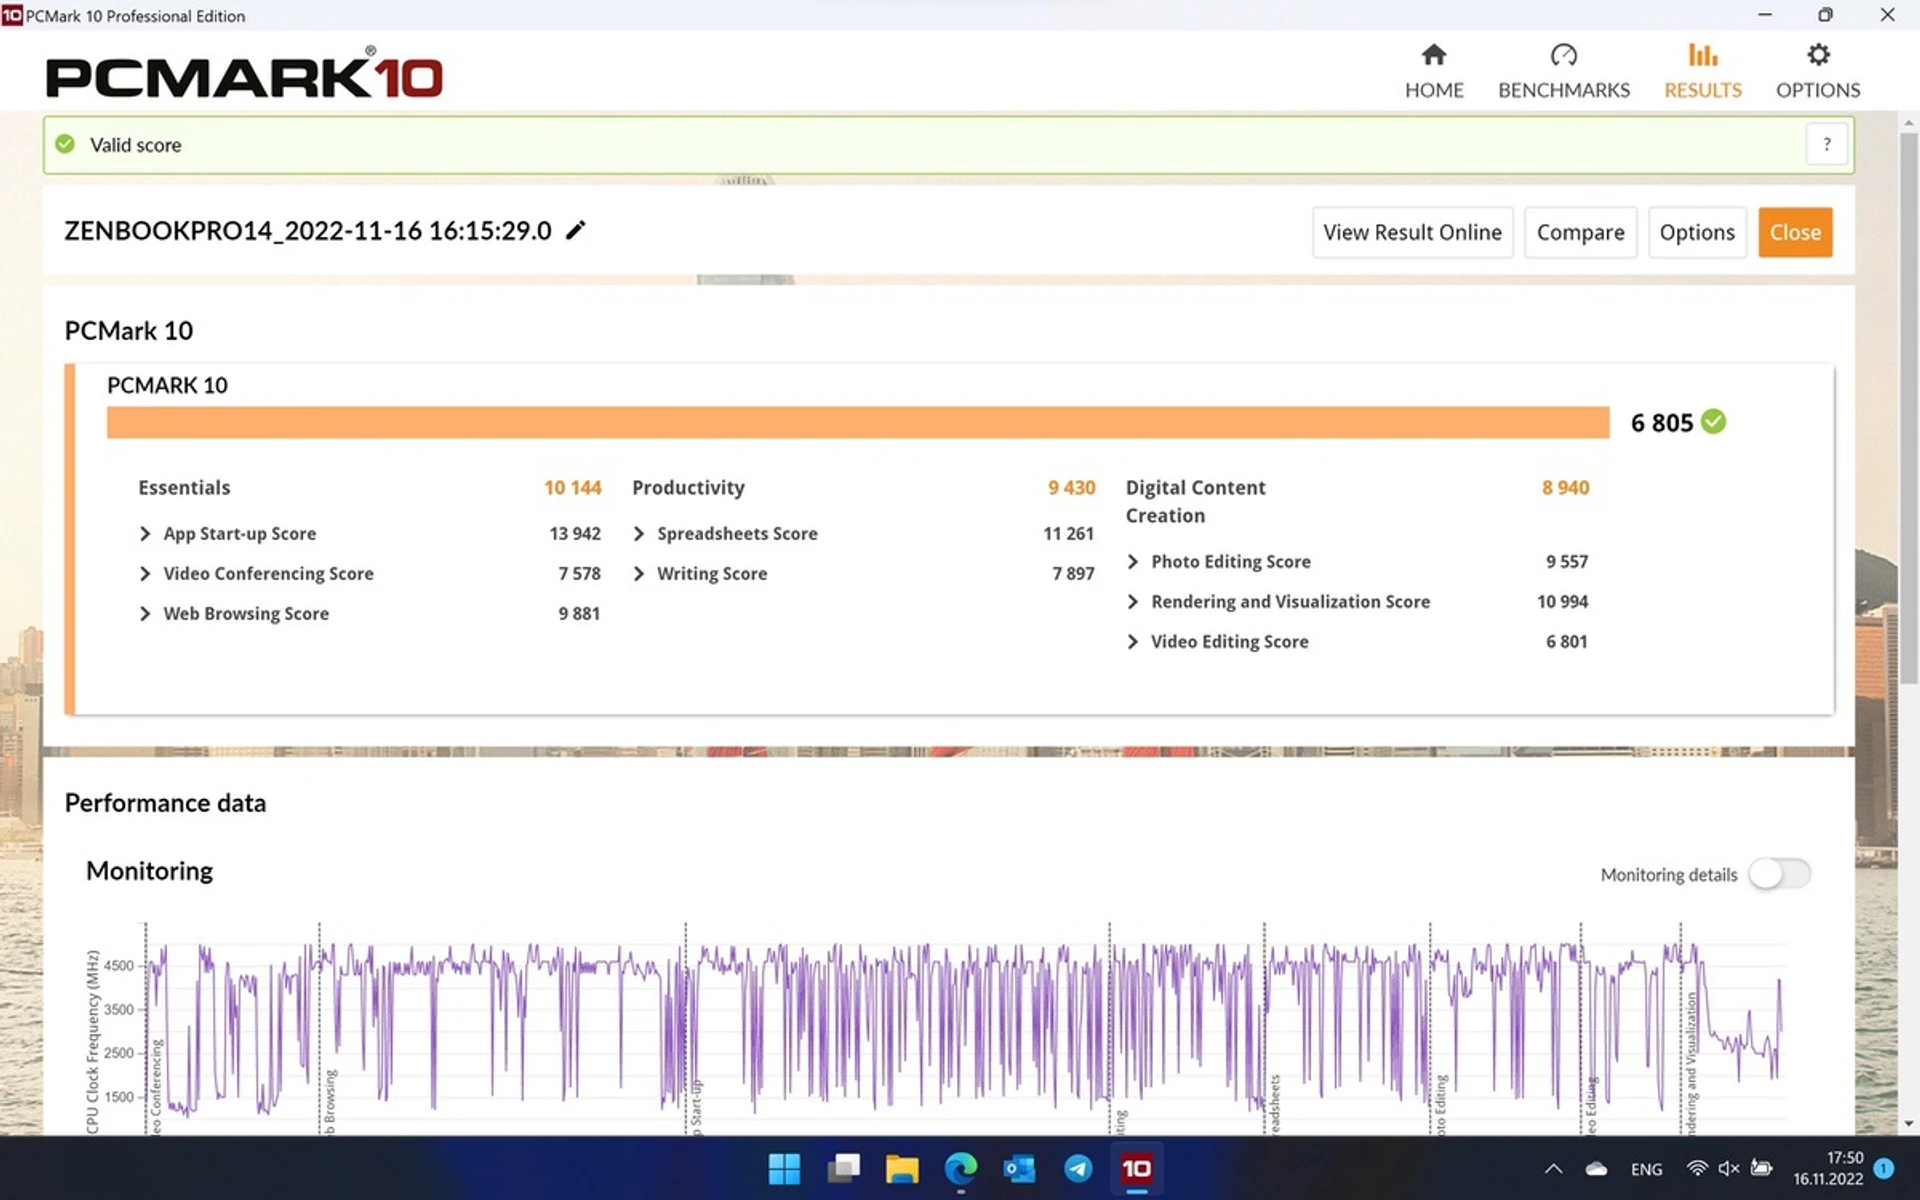The width and height of the screenshot is (1920, 1200).
Task: Click the ENG language indicator
Action: tap(1646, 1169)
